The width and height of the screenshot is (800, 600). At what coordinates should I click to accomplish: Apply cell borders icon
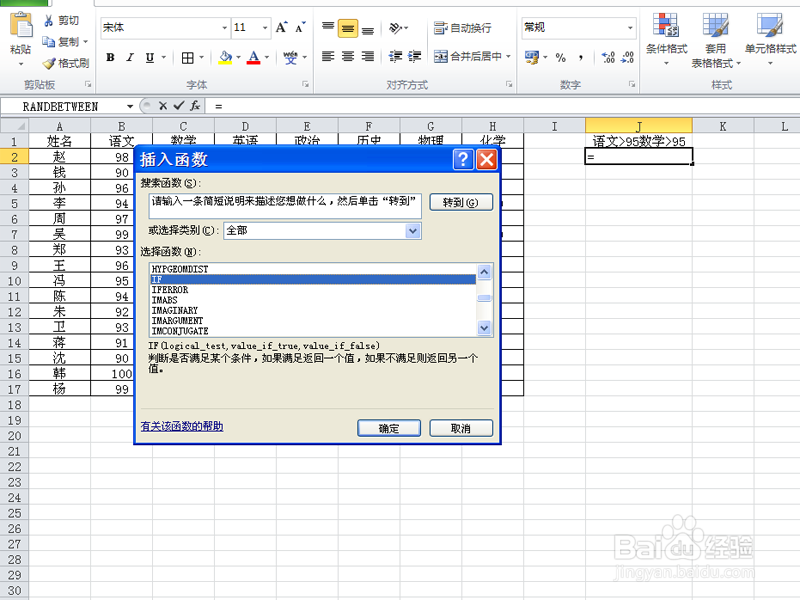(x=187, y=58)
